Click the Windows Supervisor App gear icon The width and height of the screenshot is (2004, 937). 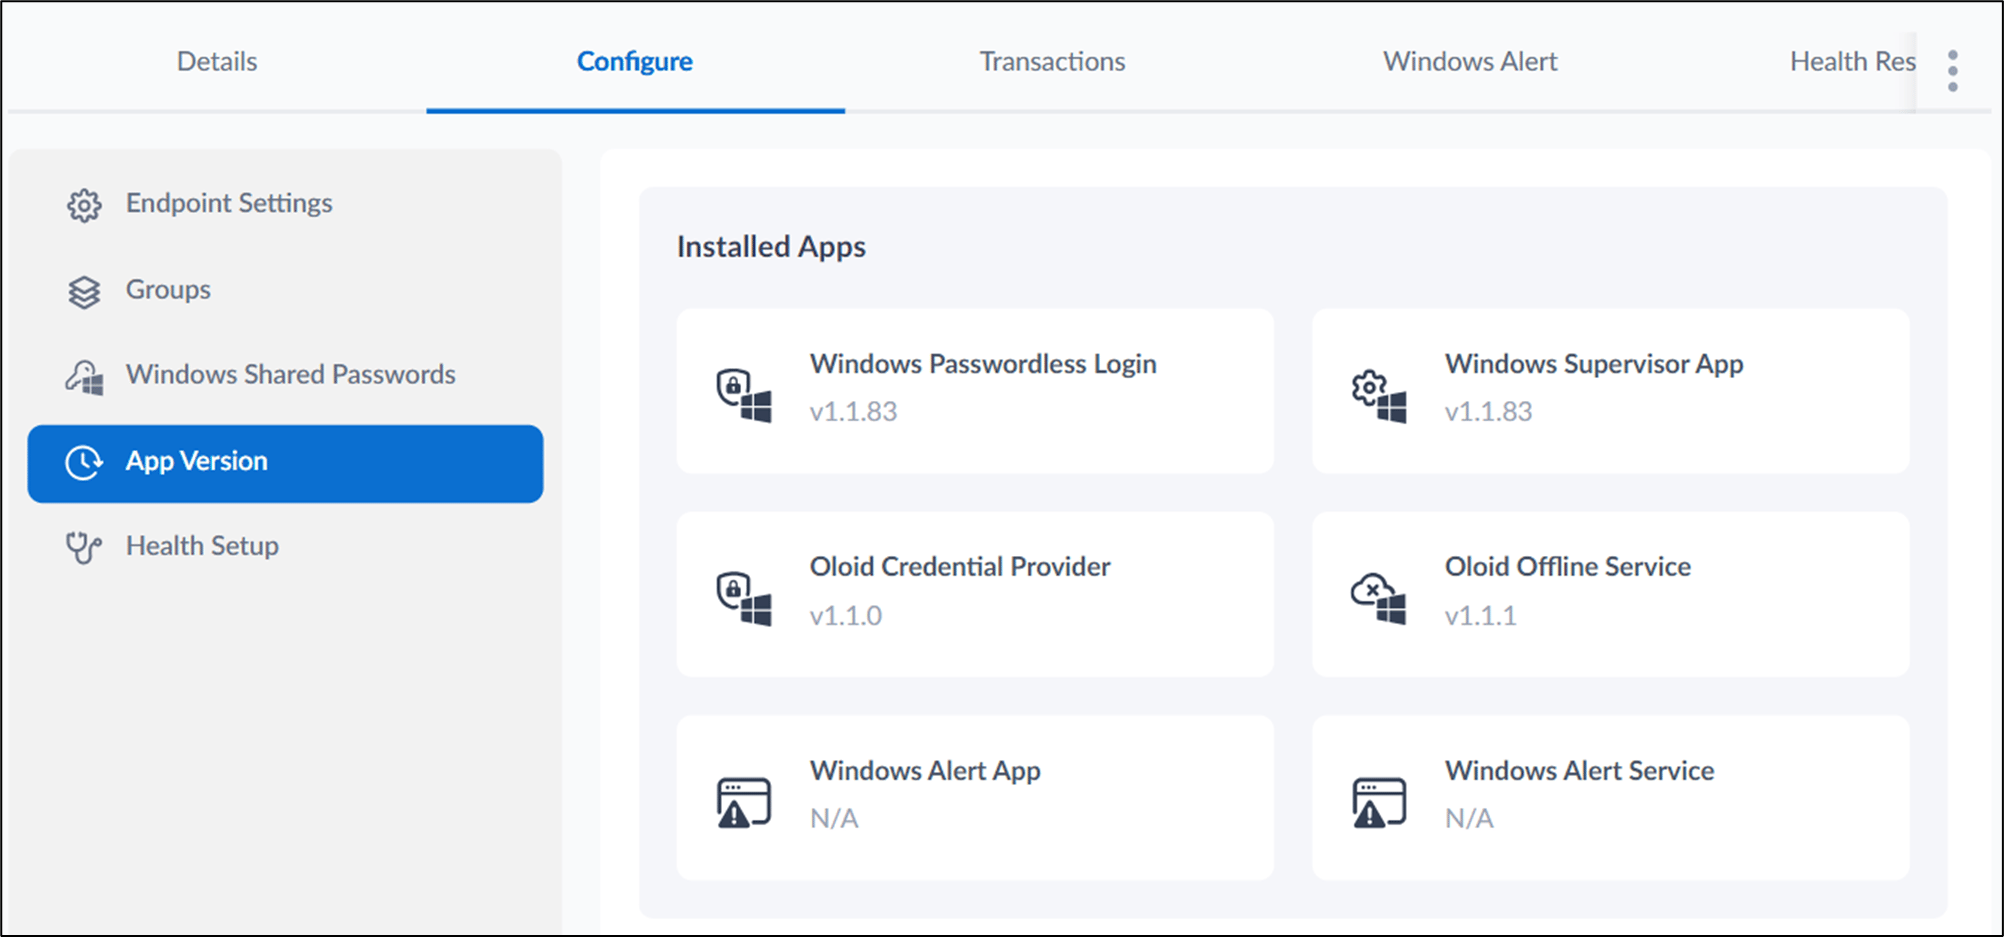click(1379, 395)
